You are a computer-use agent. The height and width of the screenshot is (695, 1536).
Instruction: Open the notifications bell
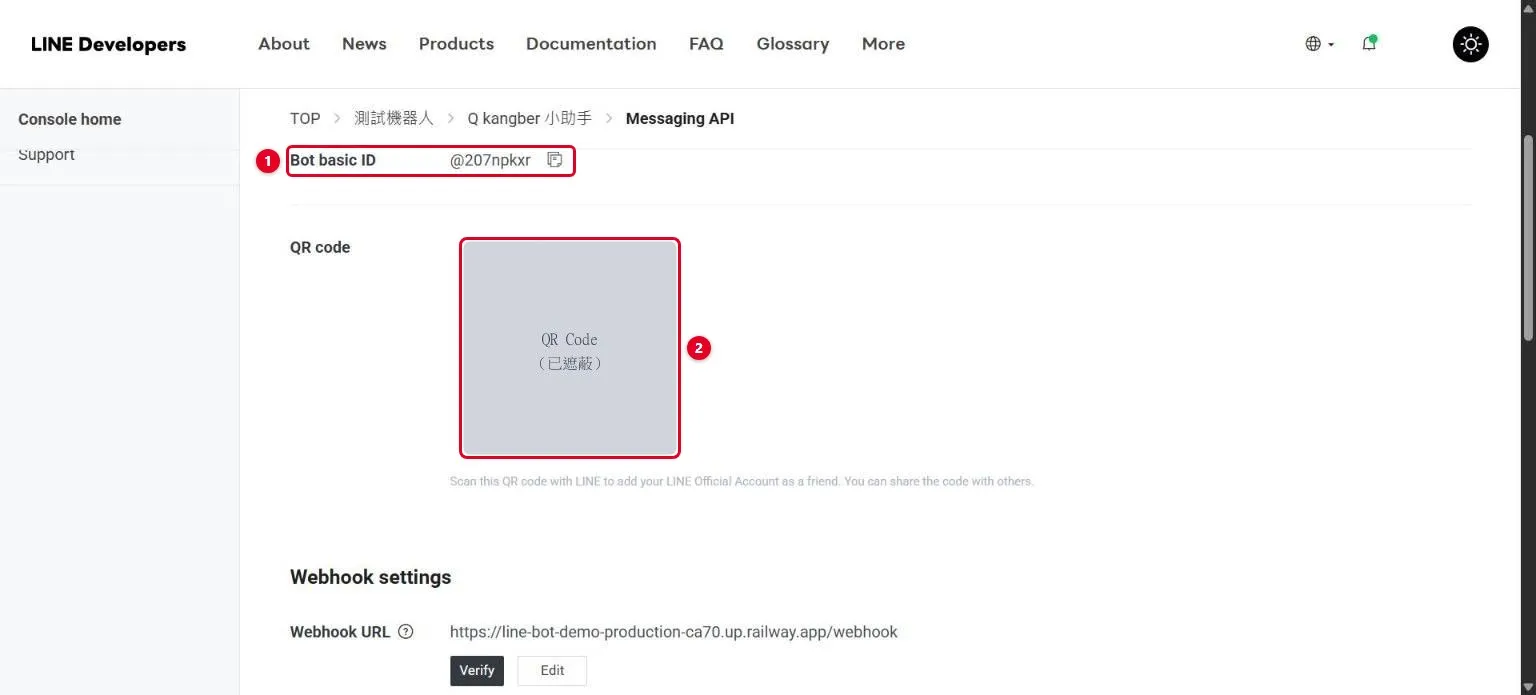1369,44
